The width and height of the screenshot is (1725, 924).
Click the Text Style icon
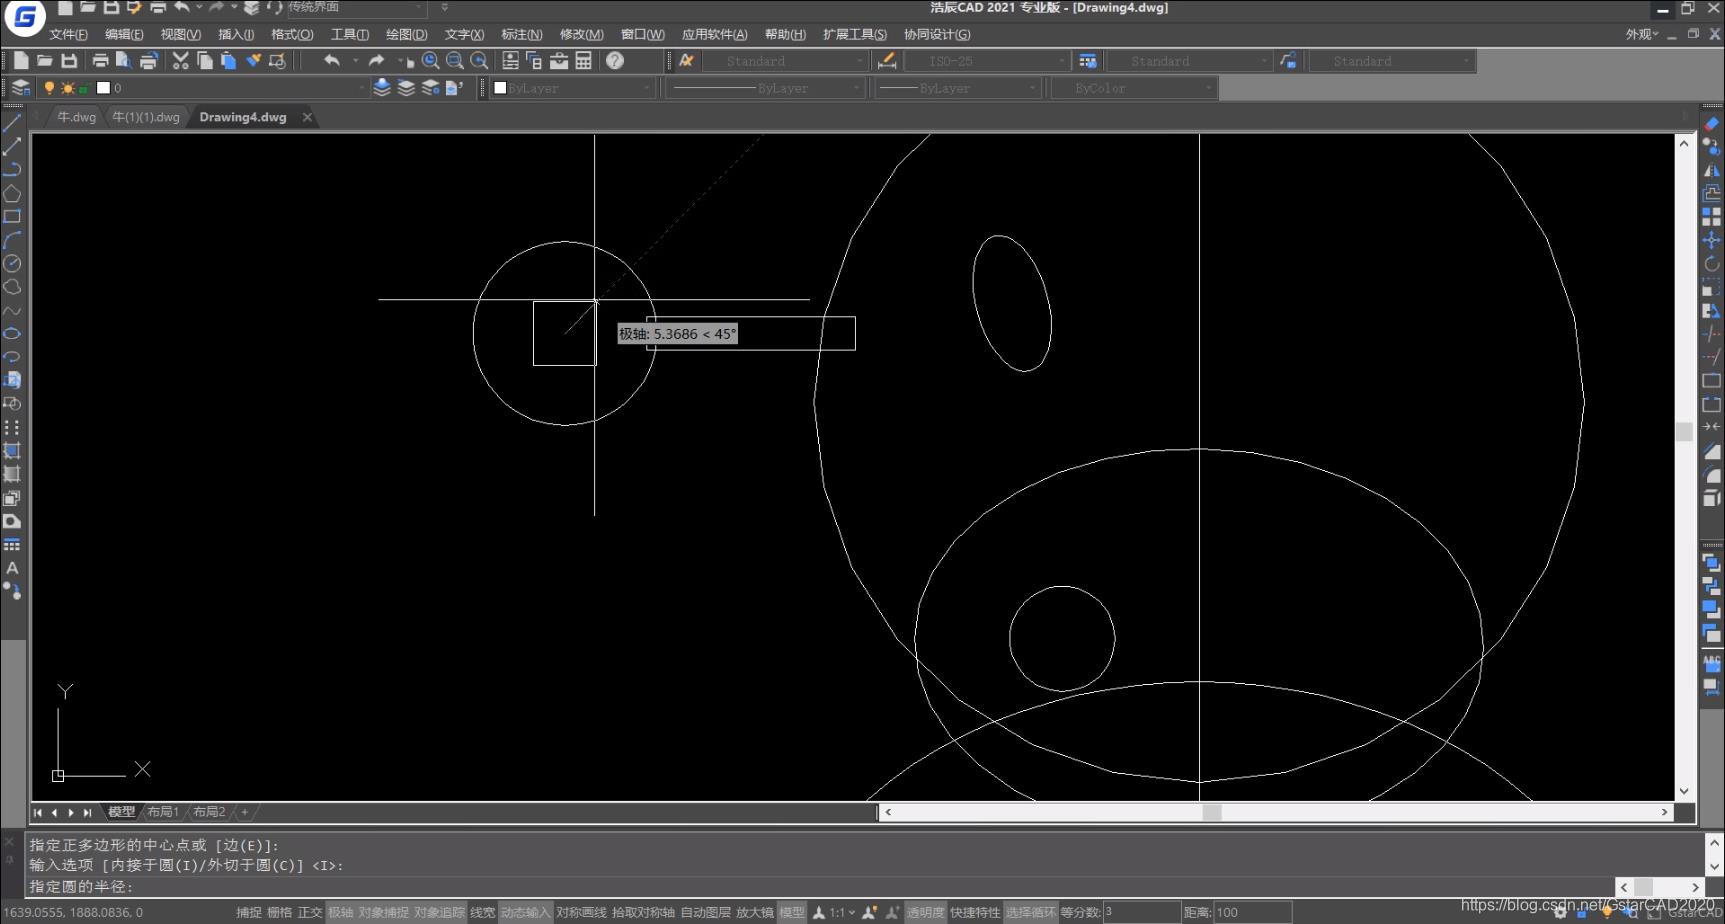point(687,61)
